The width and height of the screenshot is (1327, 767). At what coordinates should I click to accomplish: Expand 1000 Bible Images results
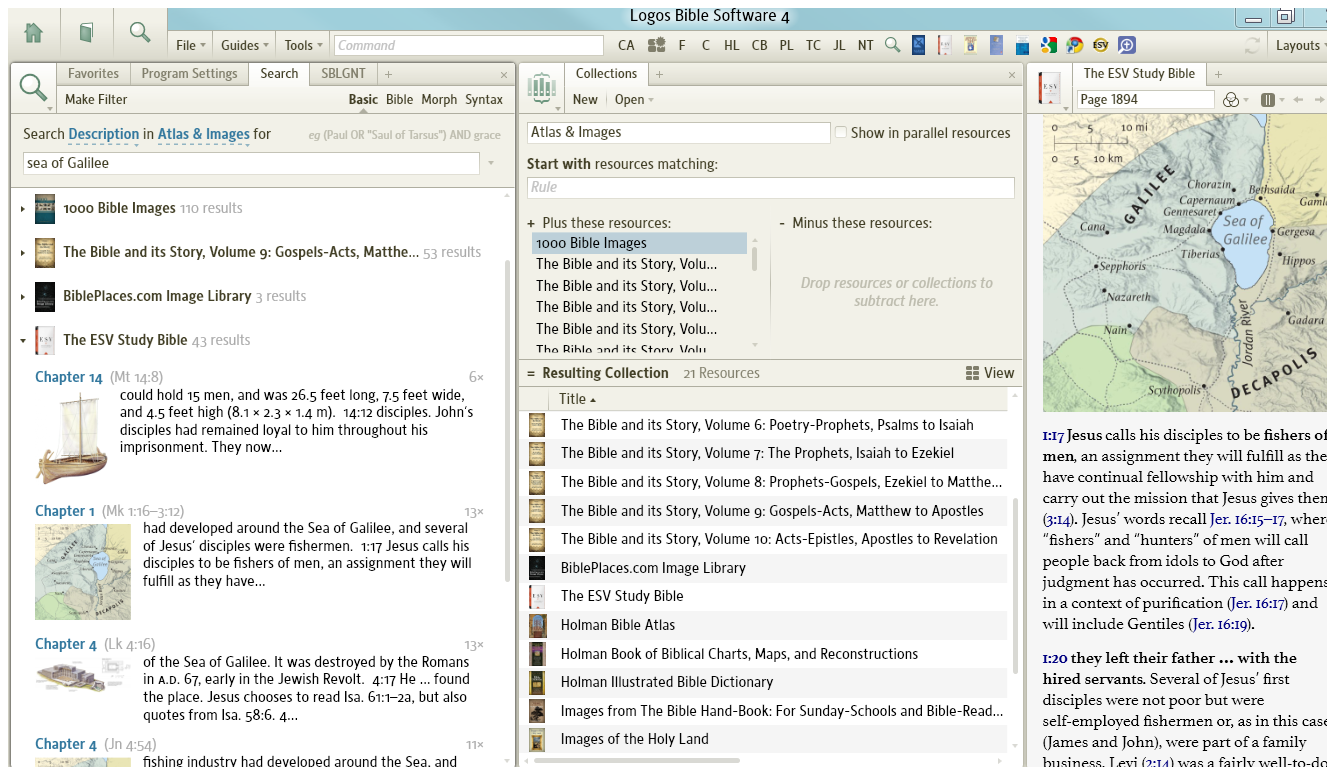22,209
